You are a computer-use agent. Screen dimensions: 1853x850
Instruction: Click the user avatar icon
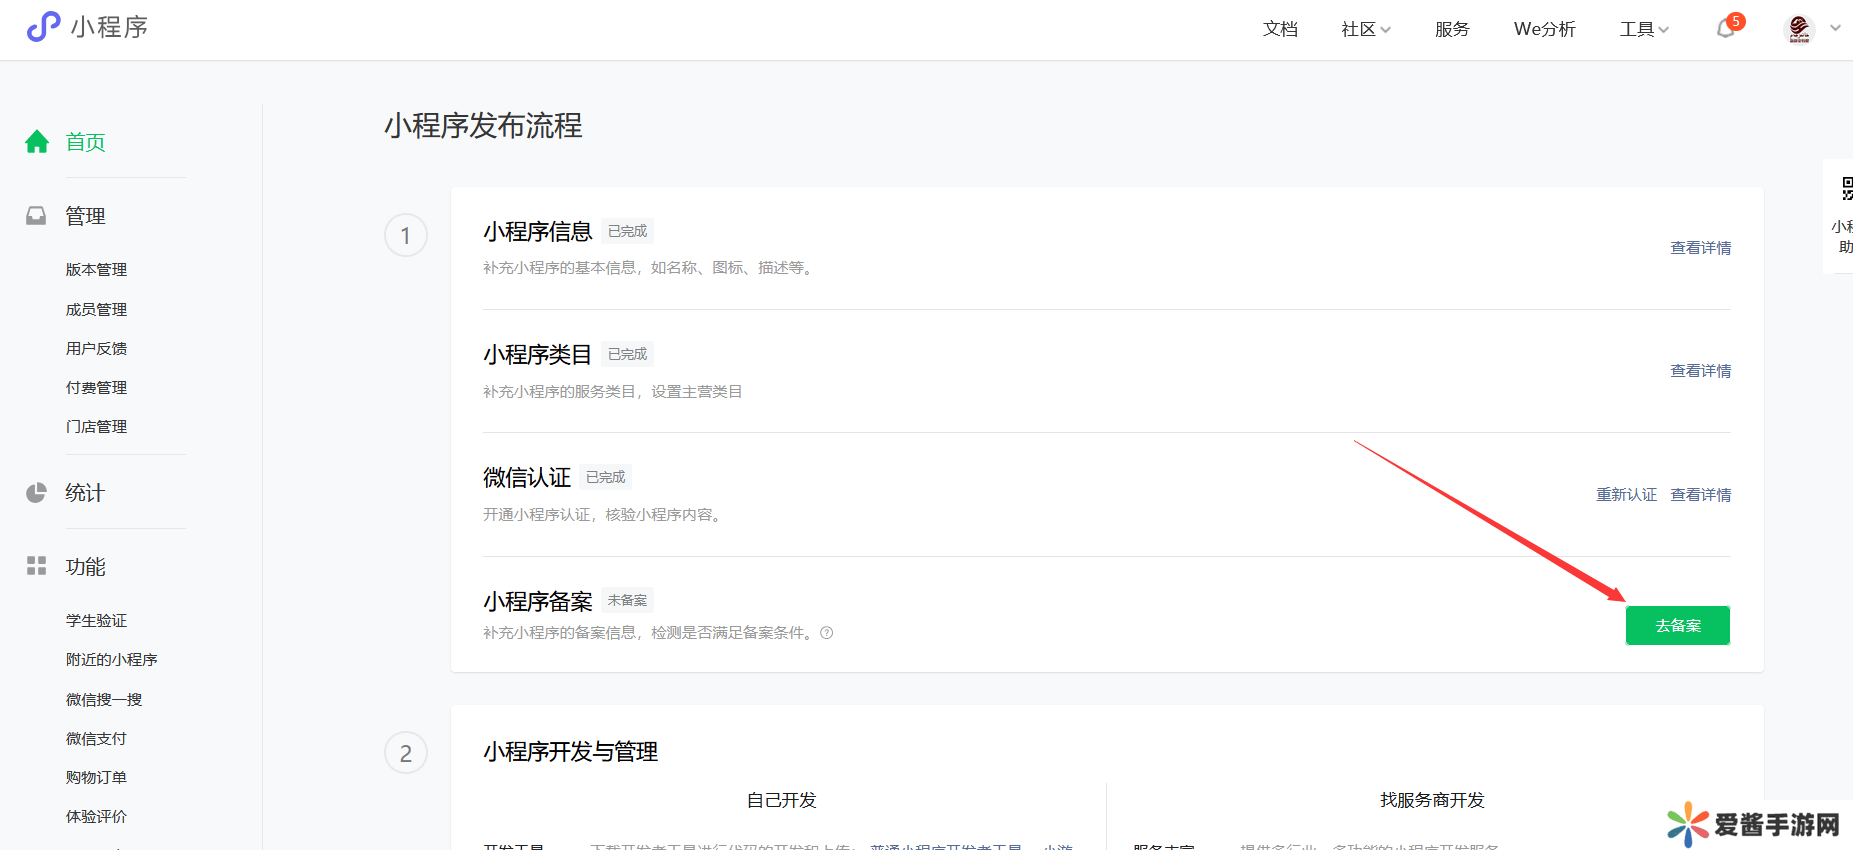click(1799, 29)
